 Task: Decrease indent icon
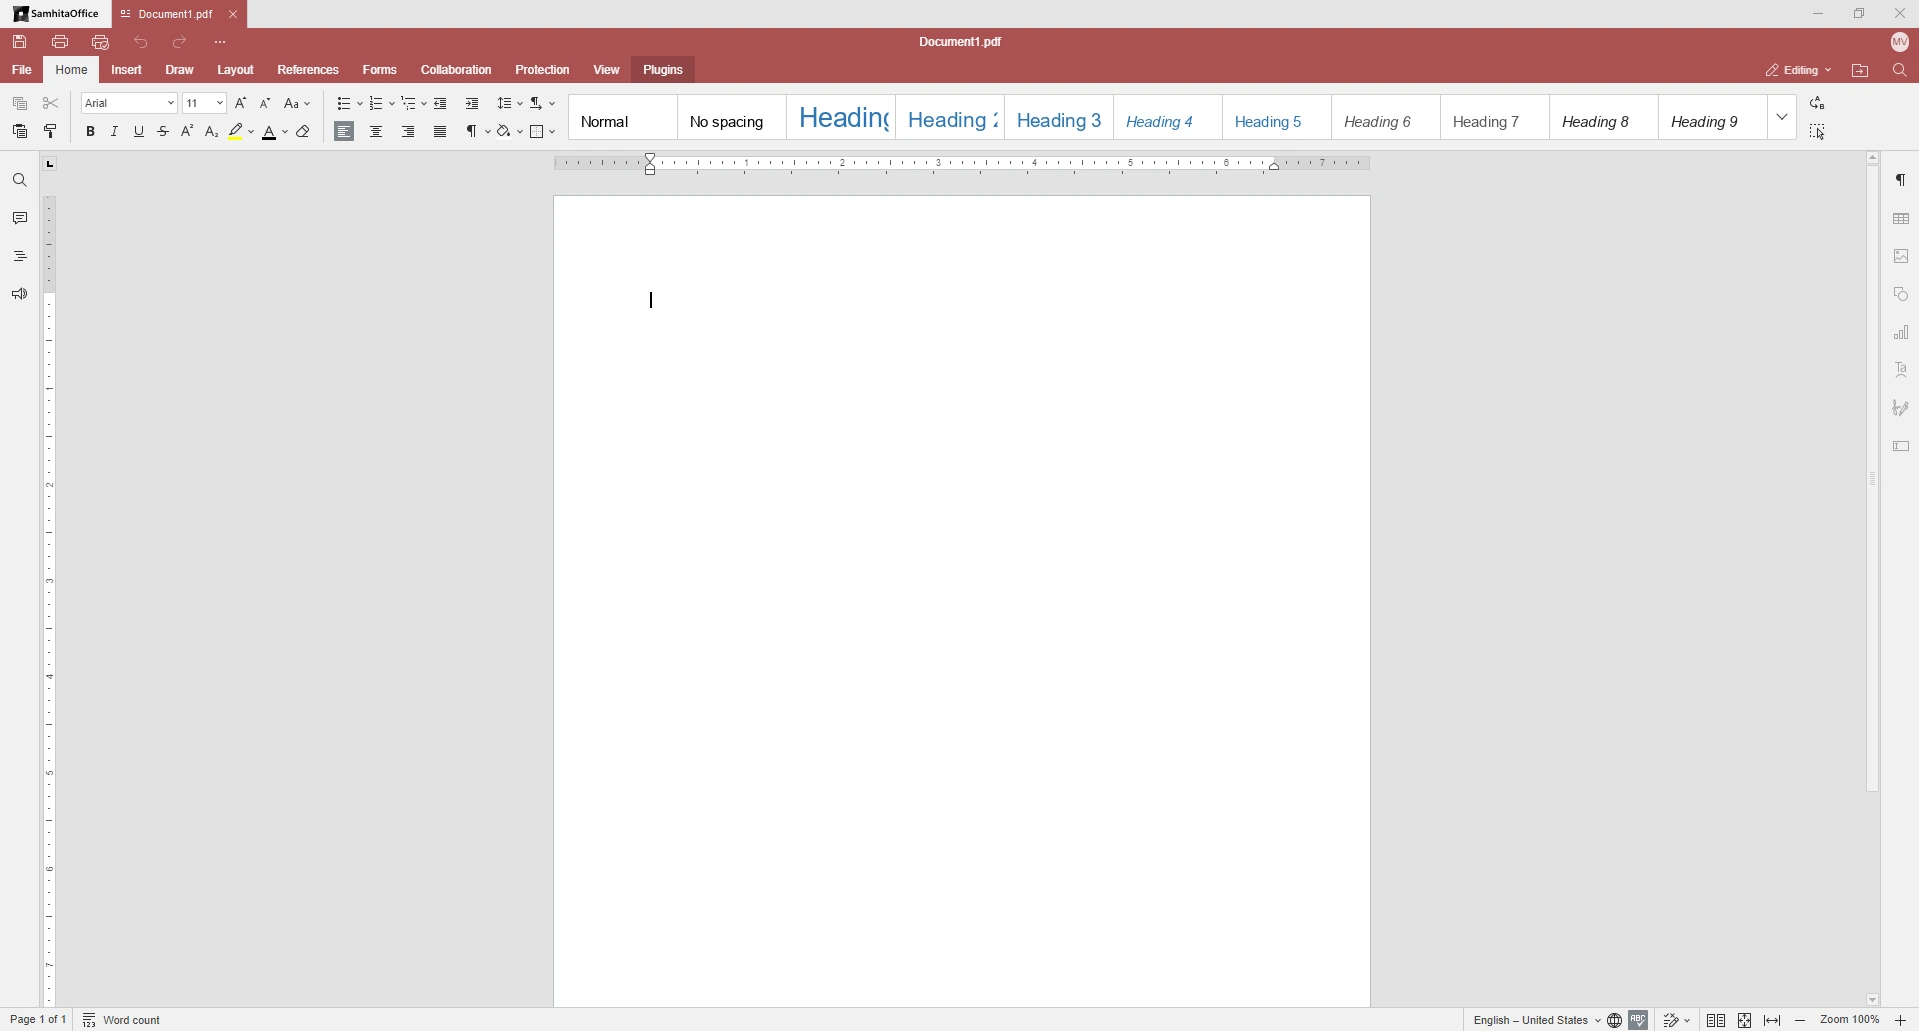coord(441,104)
